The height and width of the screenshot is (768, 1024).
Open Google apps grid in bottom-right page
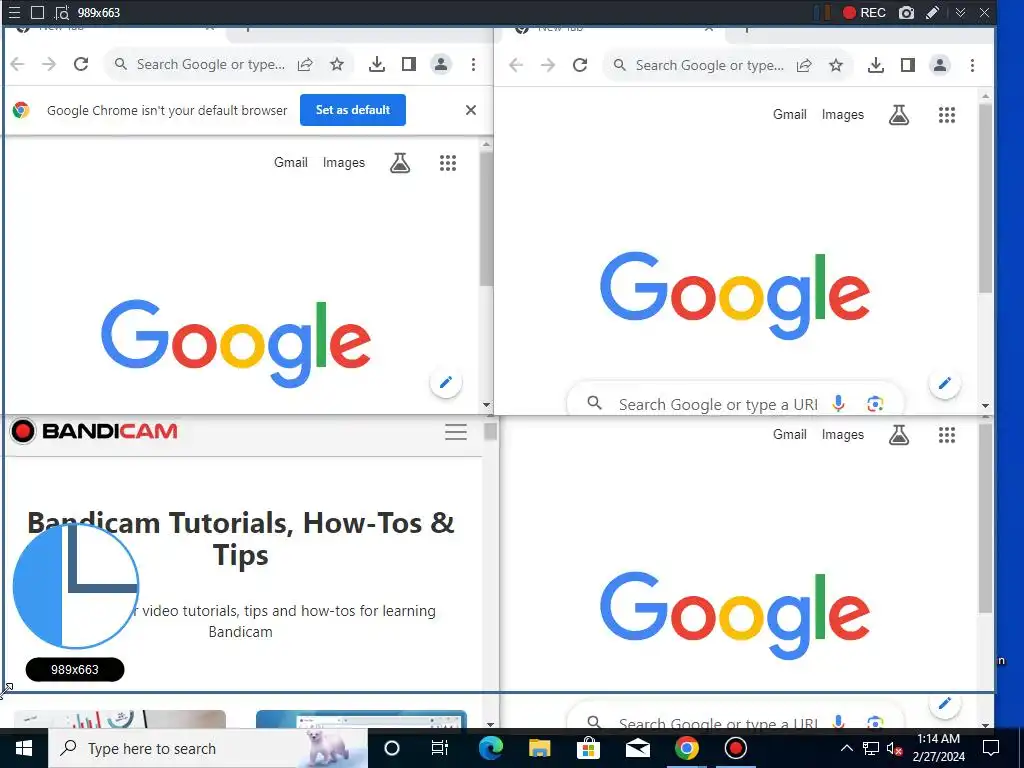click(x=947, y=435)
